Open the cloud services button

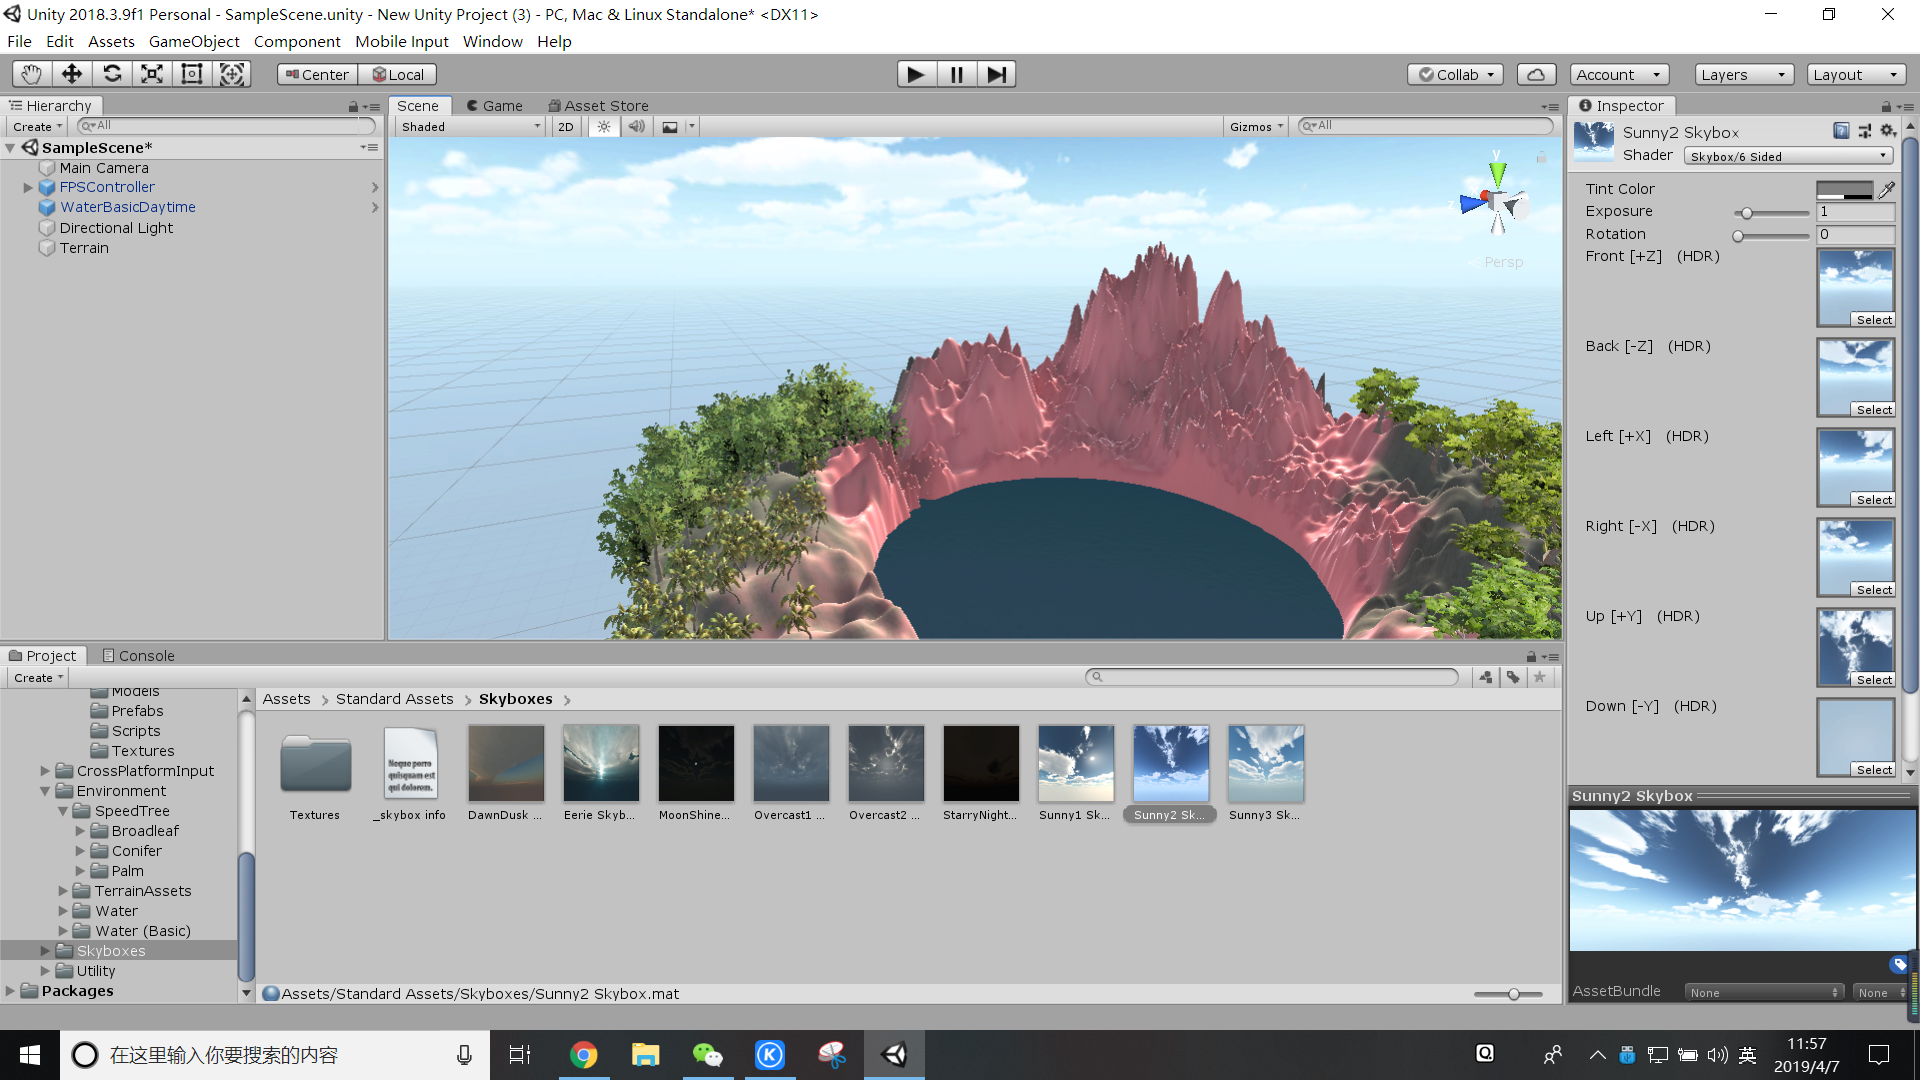coord(1536,74)
